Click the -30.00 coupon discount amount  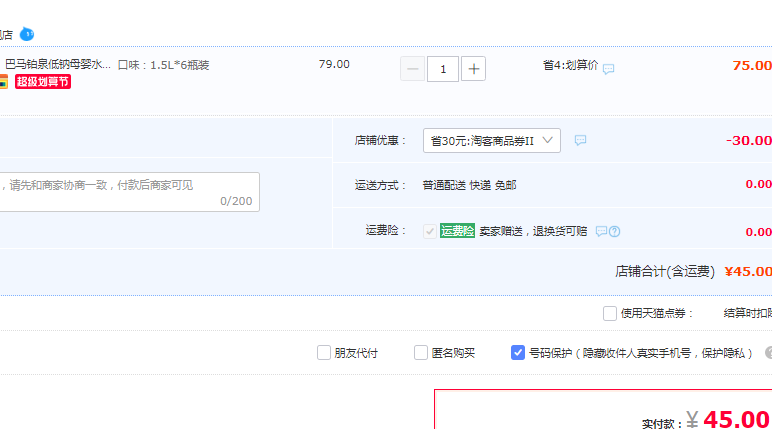point(749,140)
